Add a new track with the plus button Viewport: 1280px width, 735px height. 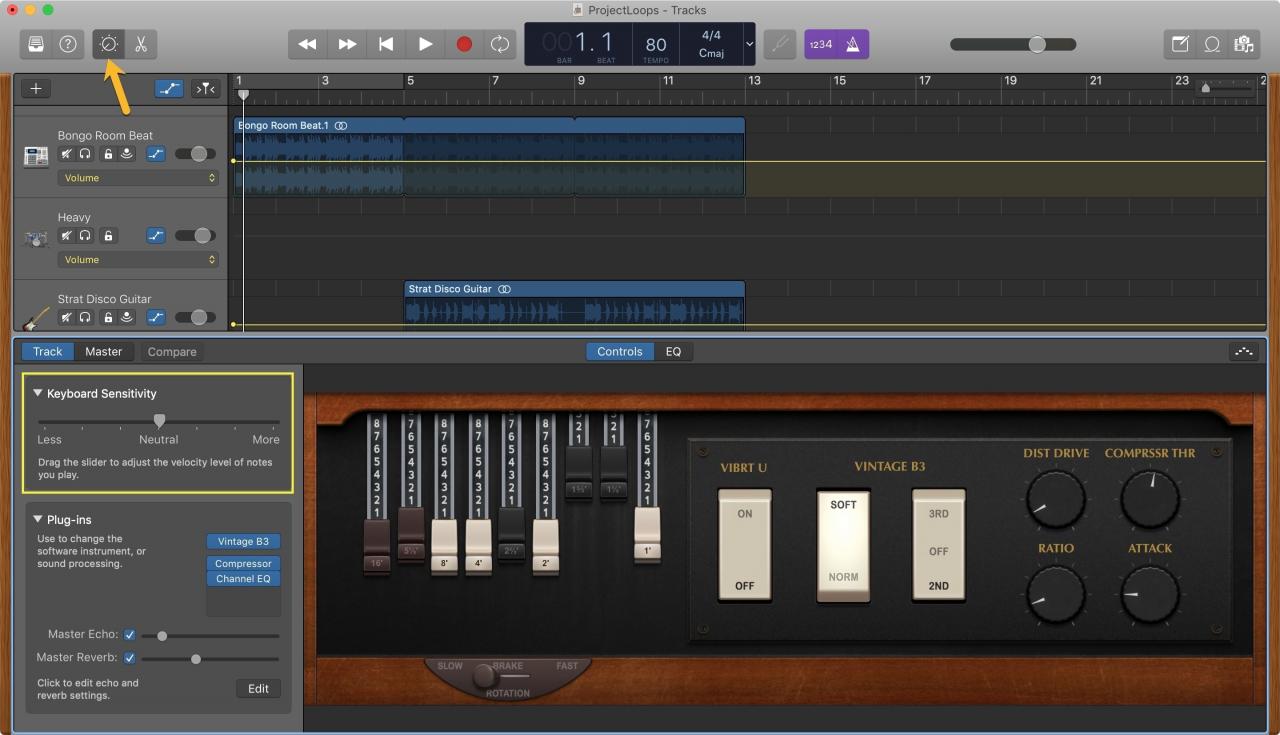tap(36, 89)
